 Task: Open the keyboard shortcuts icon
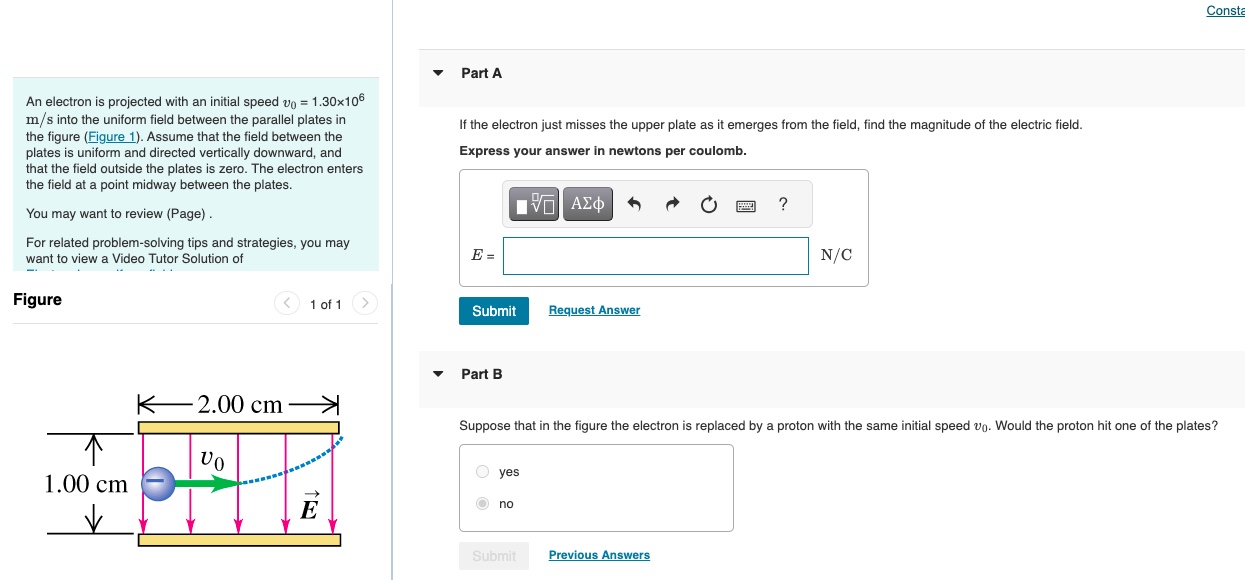[746, 204]
